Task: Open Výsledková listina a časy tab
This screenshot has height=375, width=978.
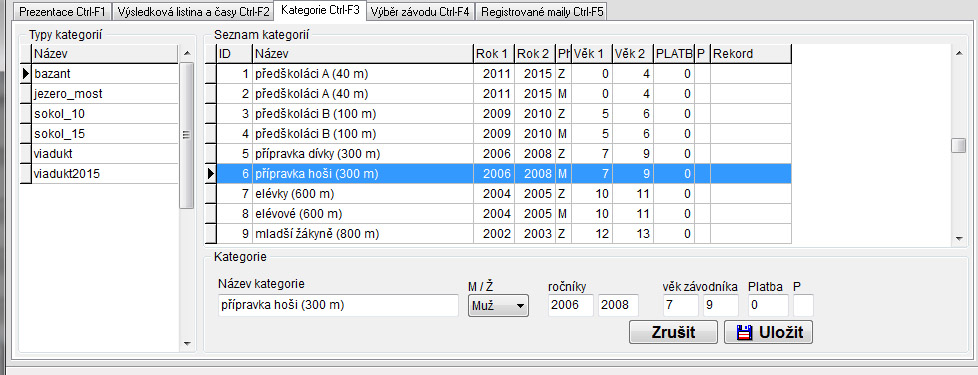Action: point(193,11)
